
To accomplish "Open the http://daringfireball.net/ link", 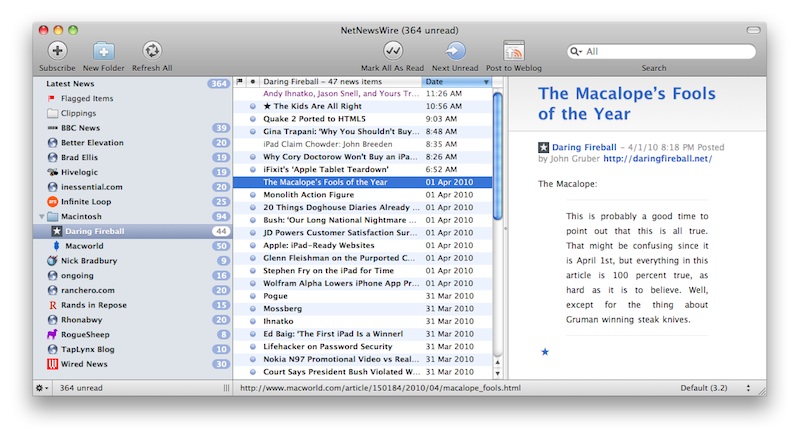I will tap(658, 159).
